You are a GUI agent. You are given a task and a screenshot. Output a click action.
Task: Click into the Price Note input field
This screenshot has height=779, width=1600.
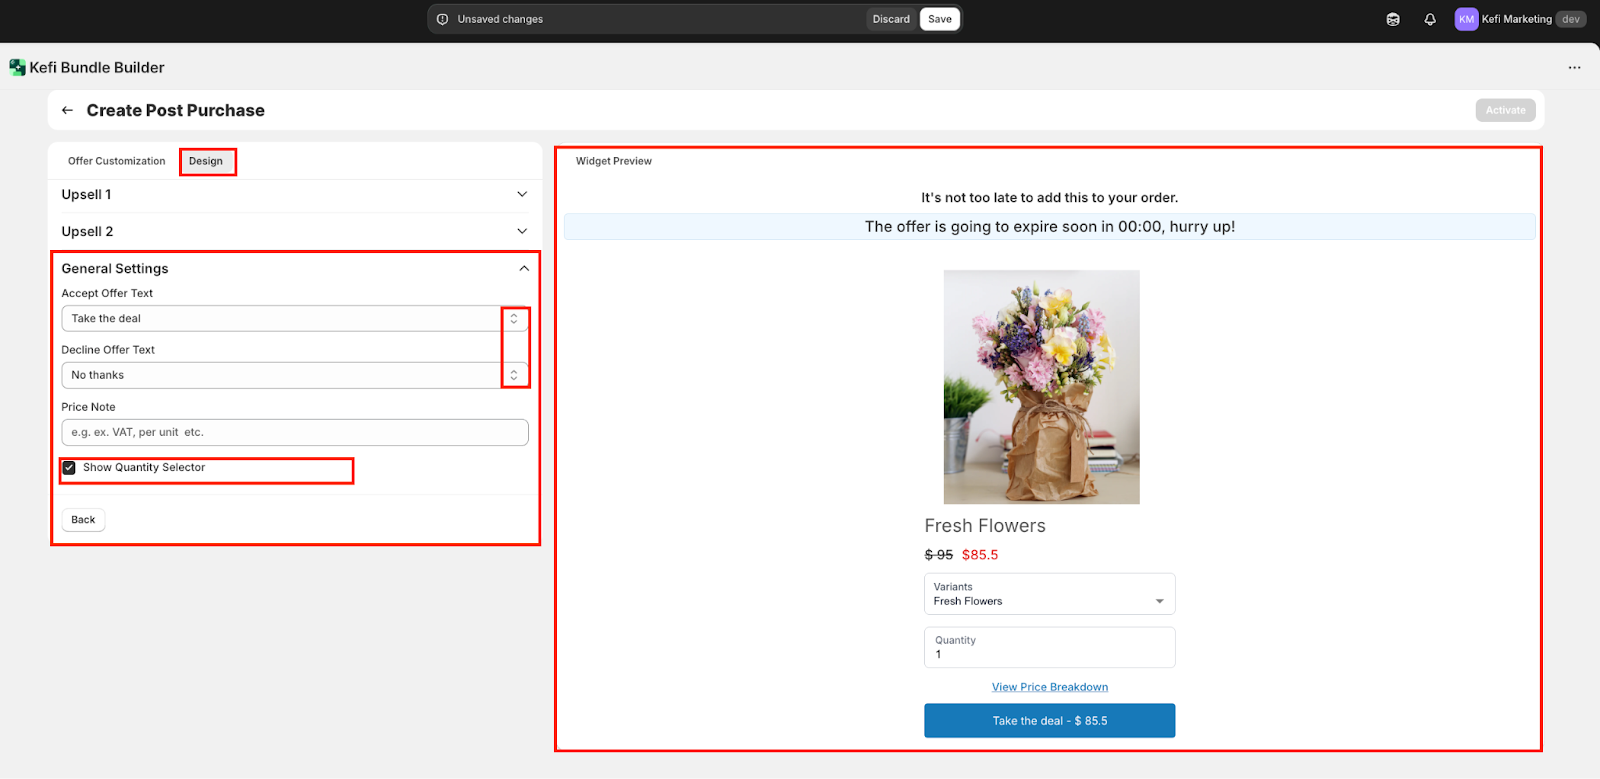[294, 433]
